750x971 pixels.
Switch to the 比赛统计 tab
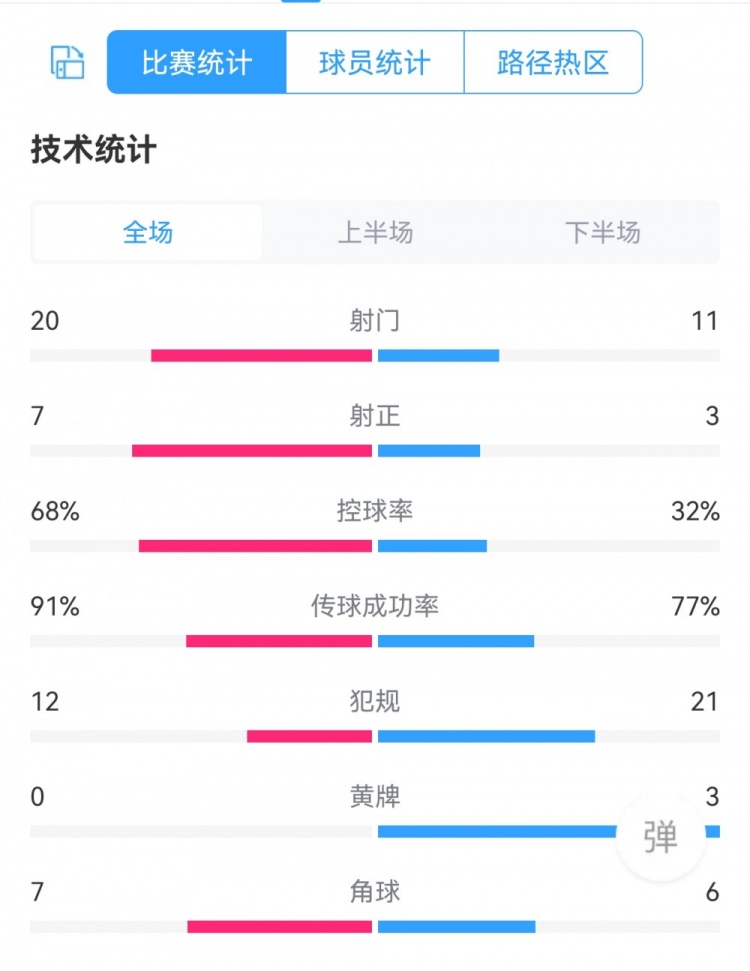[197, 63]
